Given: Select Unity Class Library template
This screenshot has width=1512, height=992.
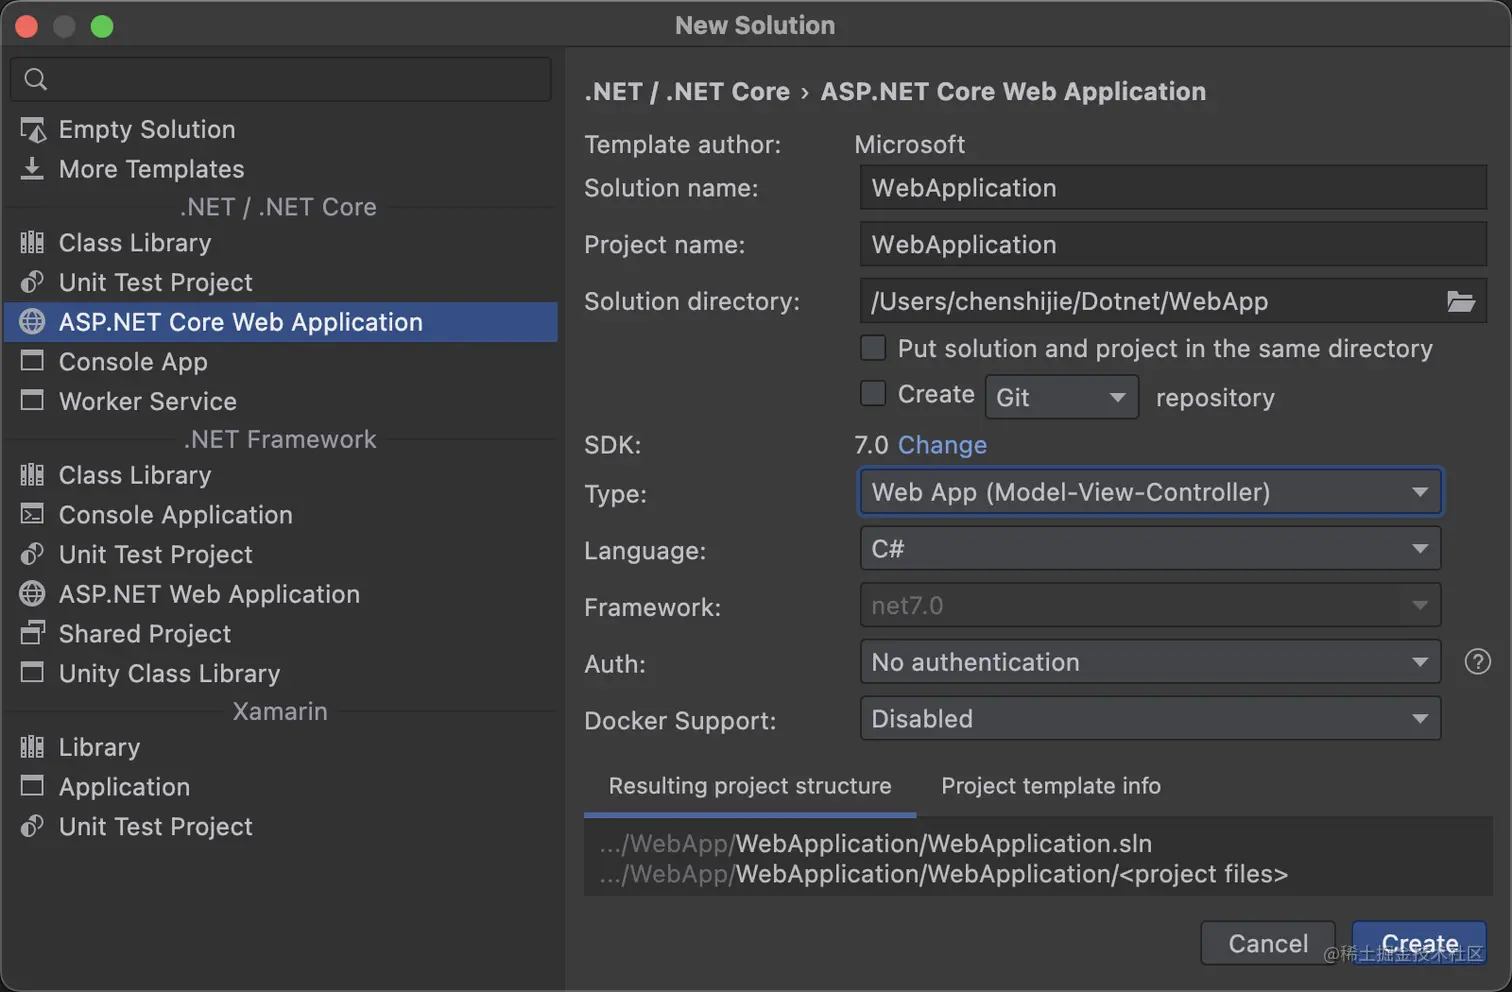Looking at the screenshot, I should tap(169, 674).
